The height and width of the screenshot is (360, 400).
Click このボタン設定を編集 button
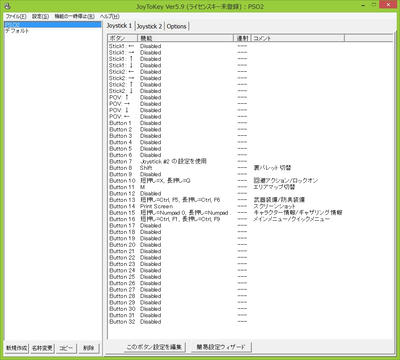coord(154,347)
